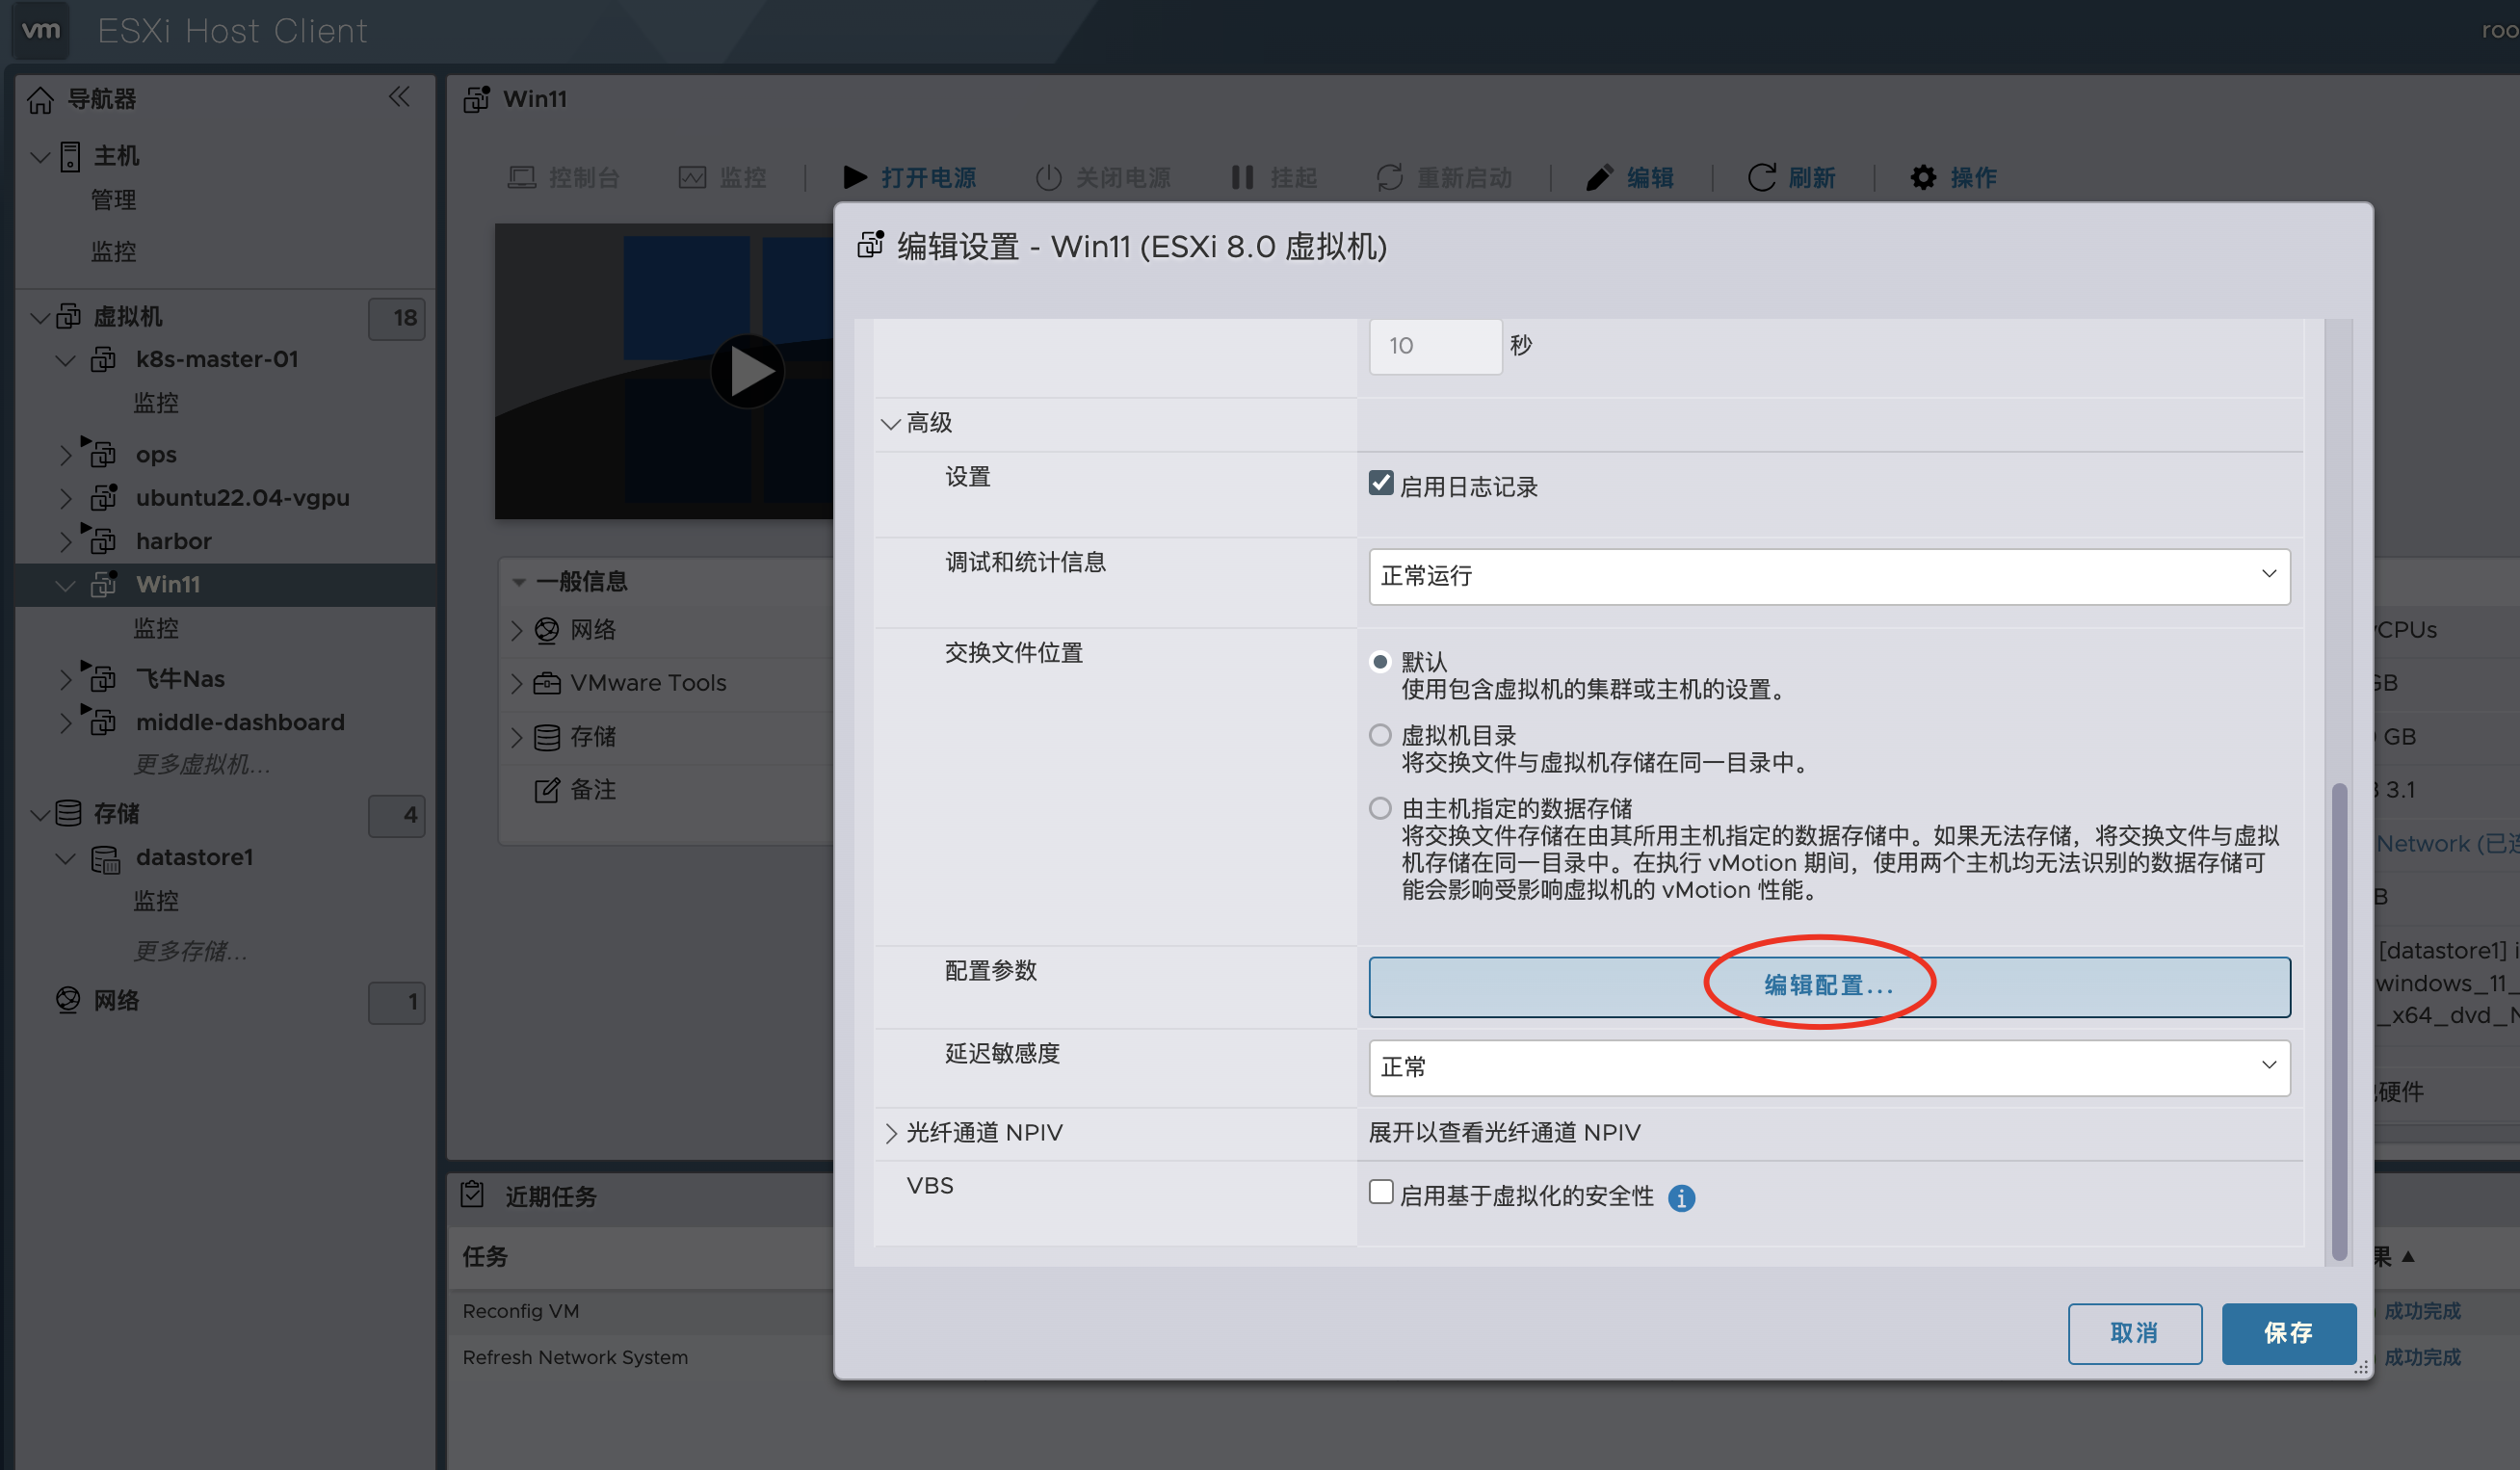Image resolution: width=2520 pixels, height=1470 pixels.
Task: Click the power off icon in the toolbar
Action: [x=1048, y=177]
